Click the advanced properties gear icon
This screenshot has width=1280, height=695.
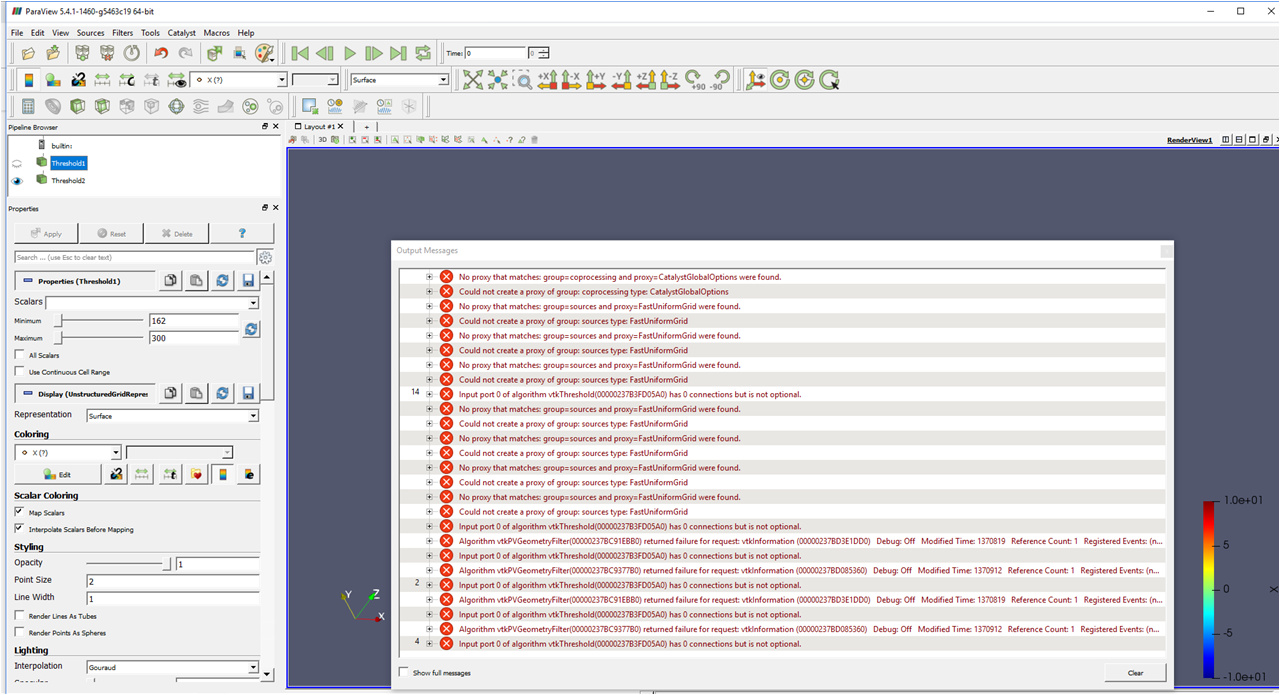[265, 258]
